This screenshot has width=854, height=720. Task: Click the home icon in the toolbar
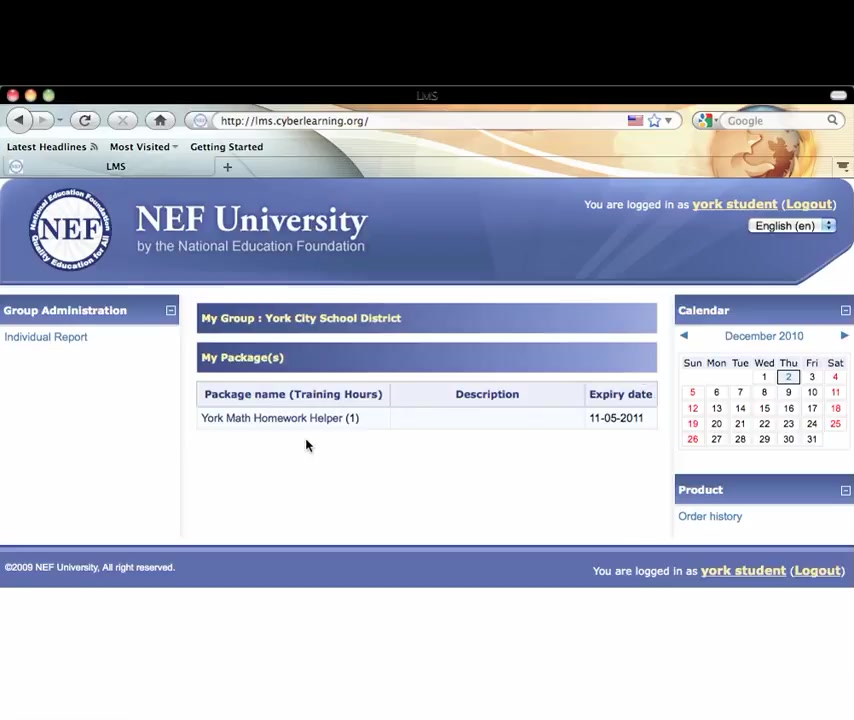(160, 120)
